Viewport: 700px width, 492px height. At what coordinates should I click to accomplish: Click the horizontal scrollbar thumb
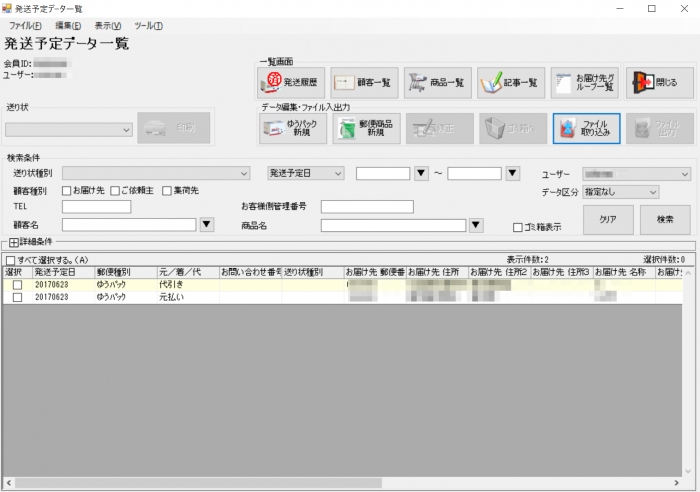(x=198, y=483)
